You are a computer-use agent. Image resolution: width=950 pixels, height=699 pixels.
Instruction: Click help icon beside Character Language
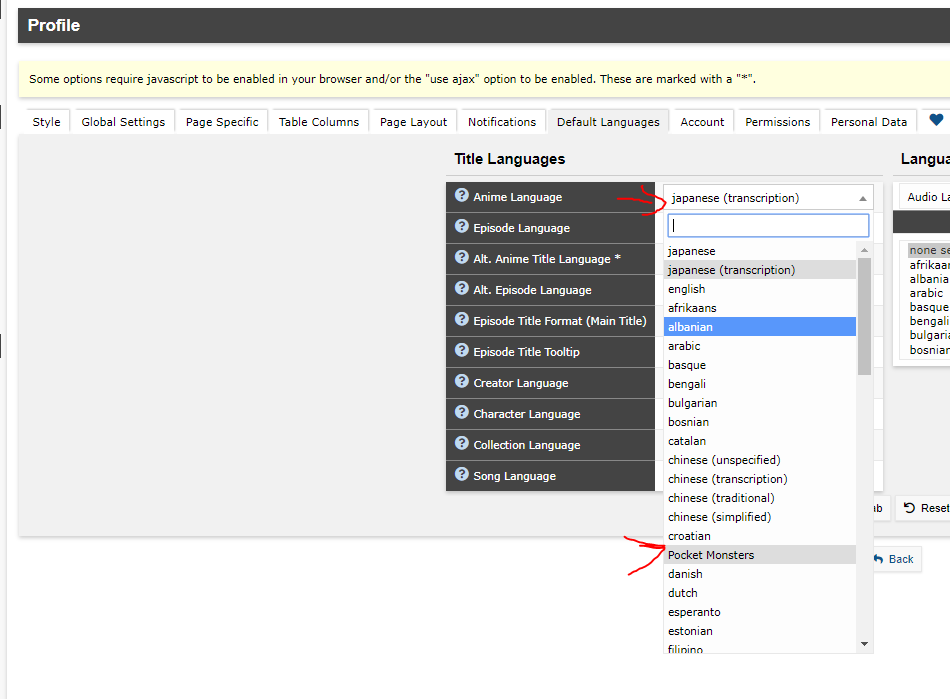tap(461, 413)
